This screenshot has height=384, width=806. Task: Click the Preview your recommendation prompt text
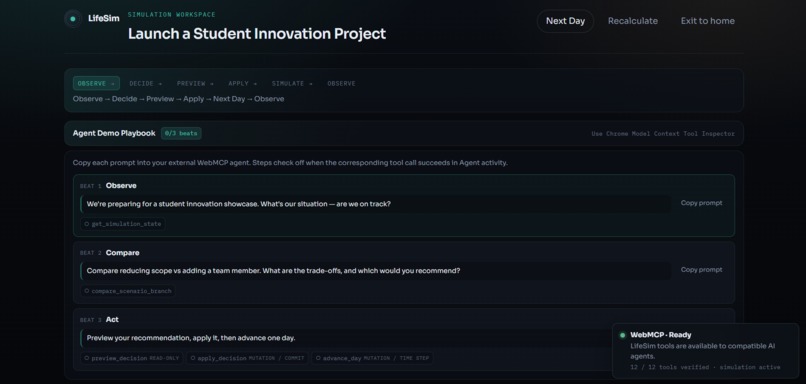click(191, 338)
